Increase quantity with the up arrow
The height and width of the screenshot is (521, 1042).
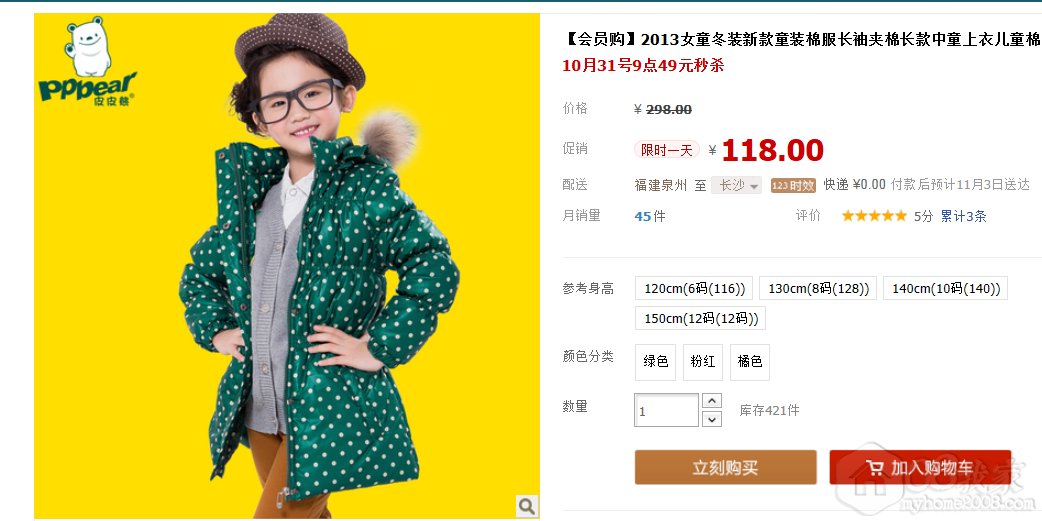(712, 401)
